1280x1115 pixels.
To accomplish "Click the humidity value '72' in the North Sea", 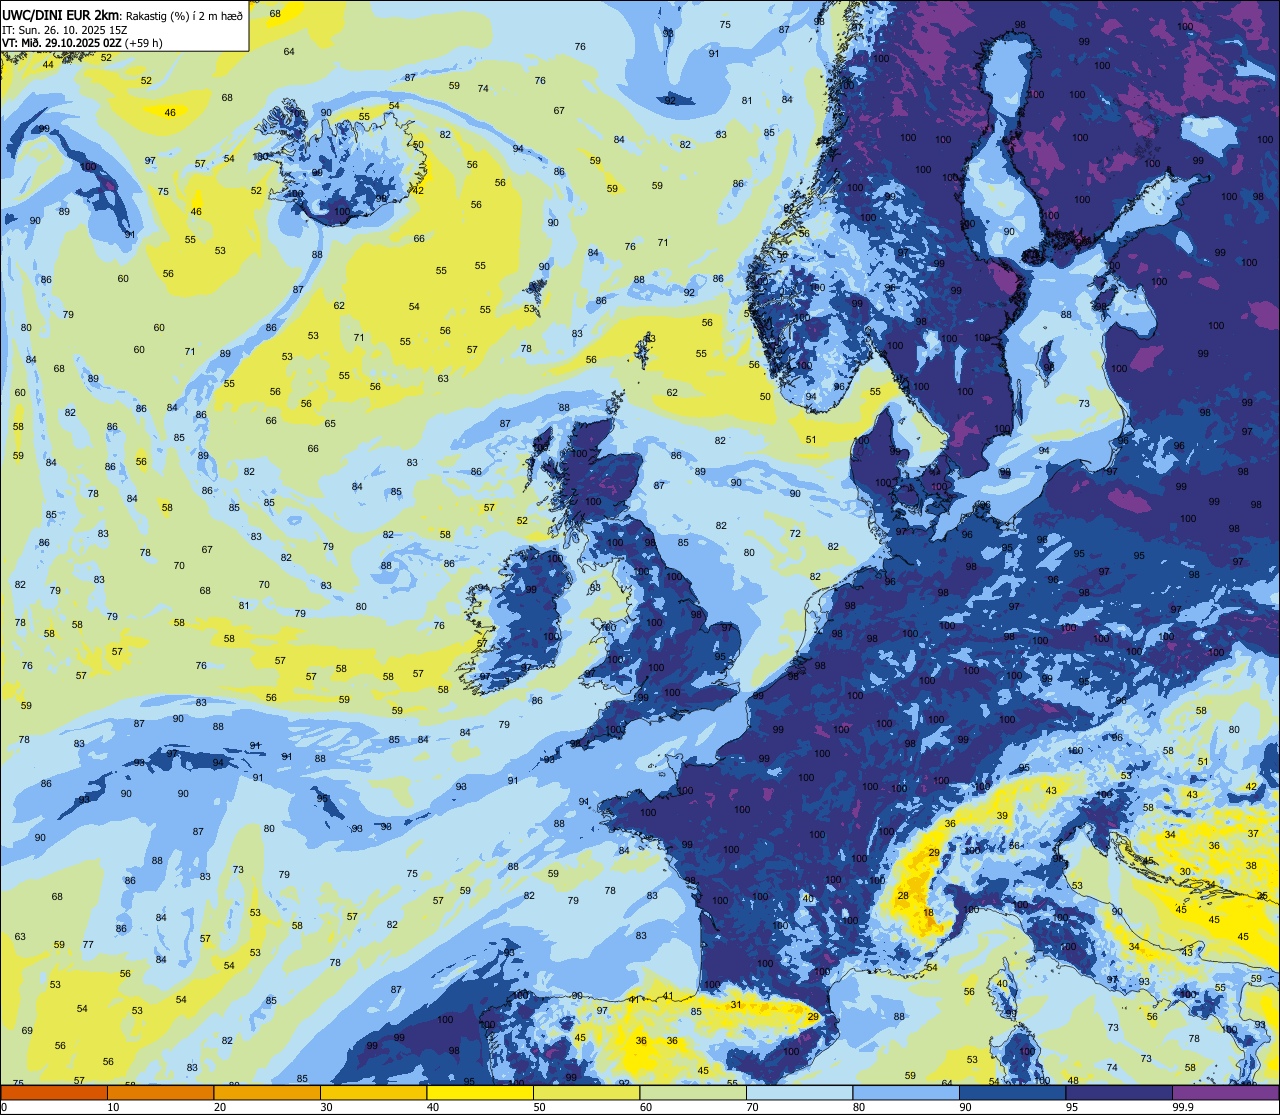I will 795,533.
